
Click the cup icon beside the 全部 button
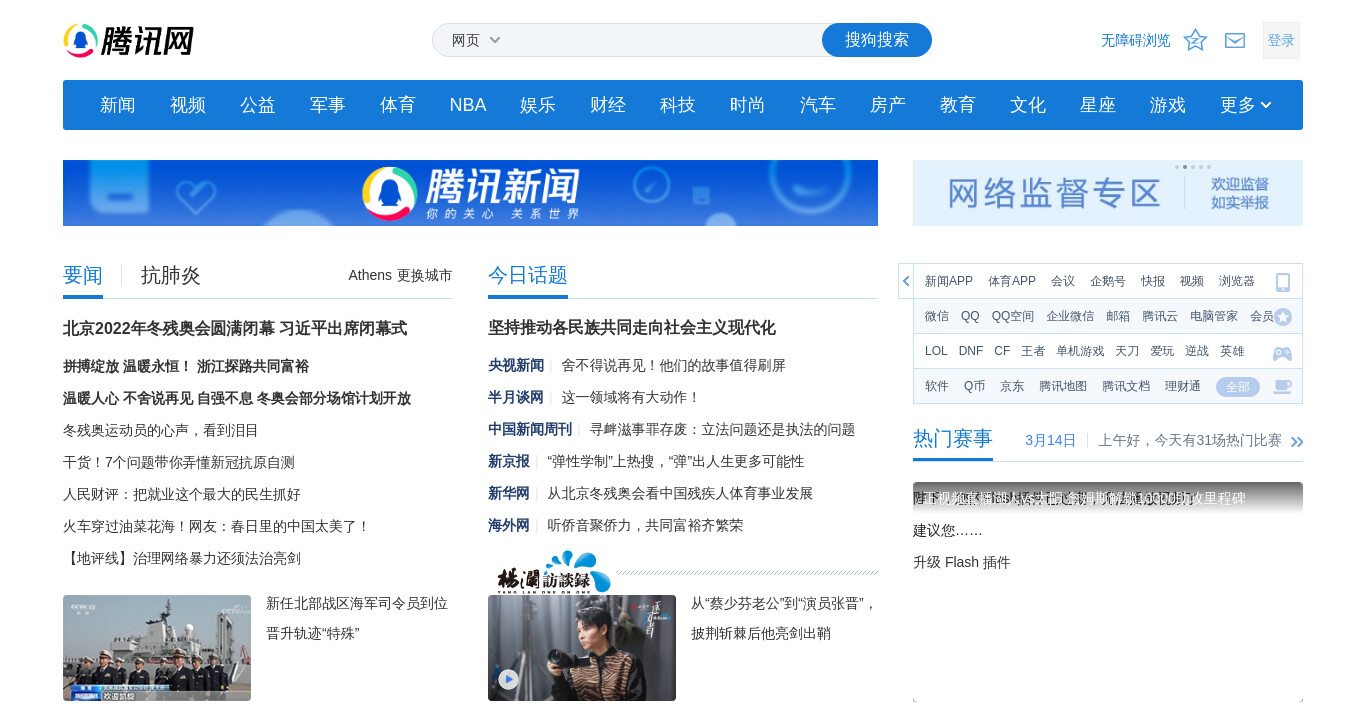pyautogui.click(x=1282, y=387)
